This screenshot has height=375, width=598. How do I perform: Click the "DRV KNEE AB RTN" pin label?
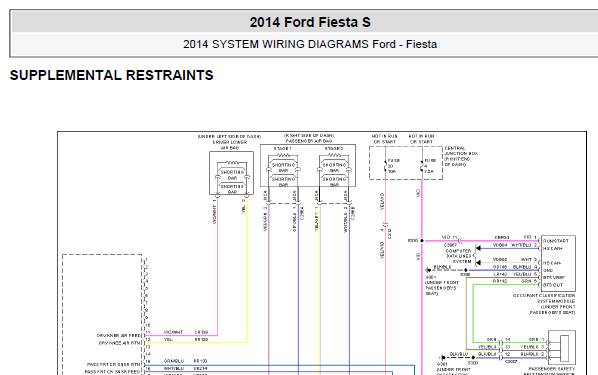120,343
